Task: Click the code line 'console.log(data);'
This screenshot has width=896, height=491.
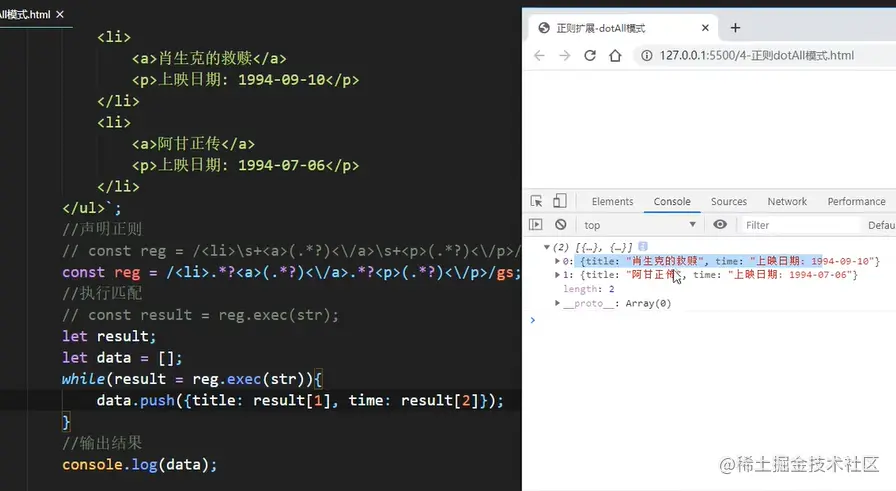Action: pyautogui.click(x=139, y=465)
